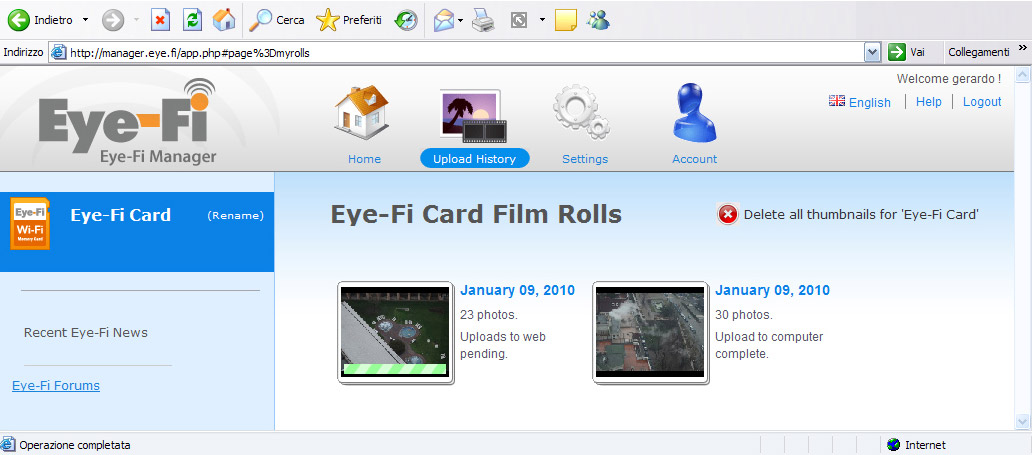Click the grey forward navigation arrow
Screen dimensions: 1032x455
[113, 20]
